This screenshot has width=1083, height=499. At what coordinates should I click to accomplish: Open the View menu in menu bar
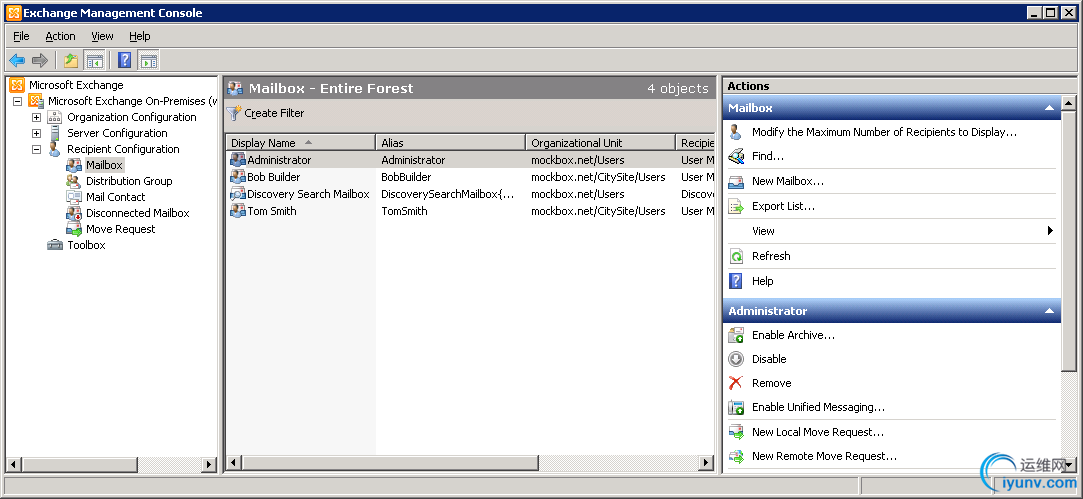(102, 36)
